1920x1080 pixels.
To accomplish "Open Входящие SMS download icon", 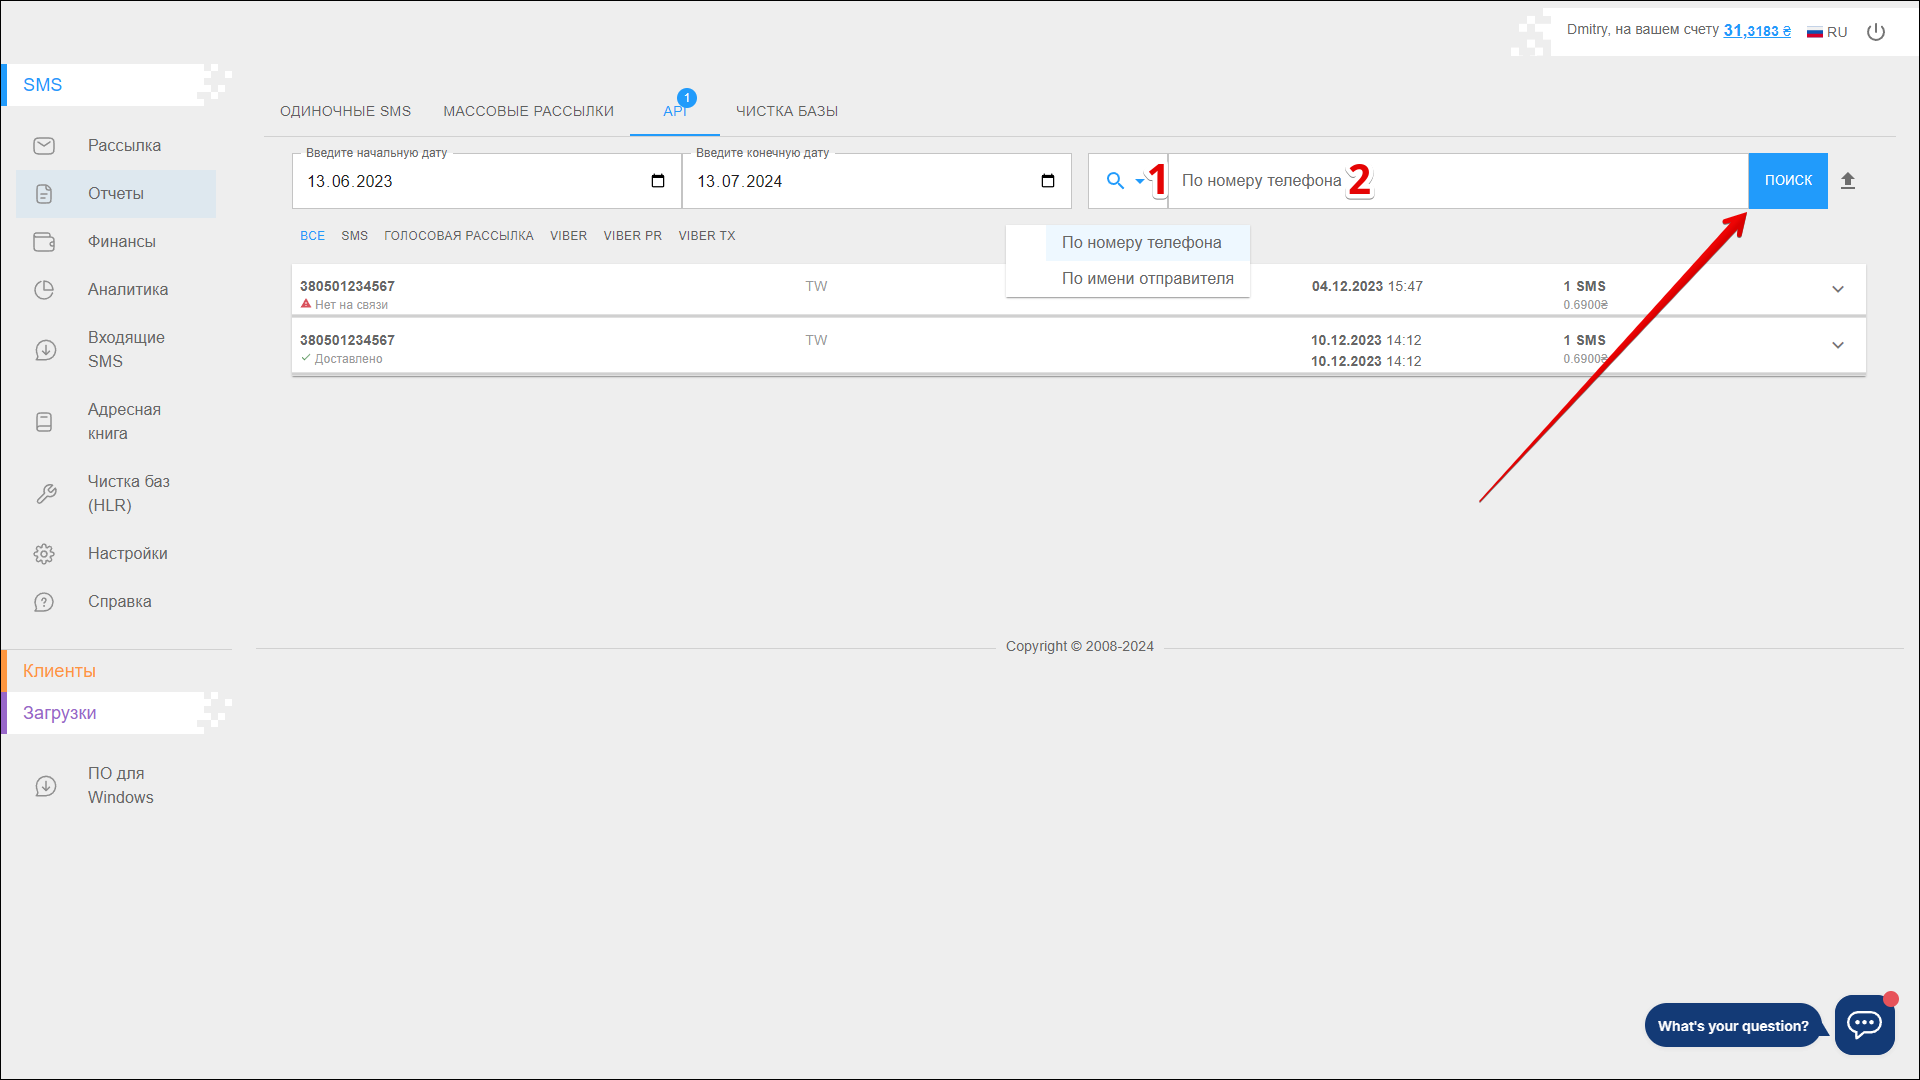I will click(45, 350).
